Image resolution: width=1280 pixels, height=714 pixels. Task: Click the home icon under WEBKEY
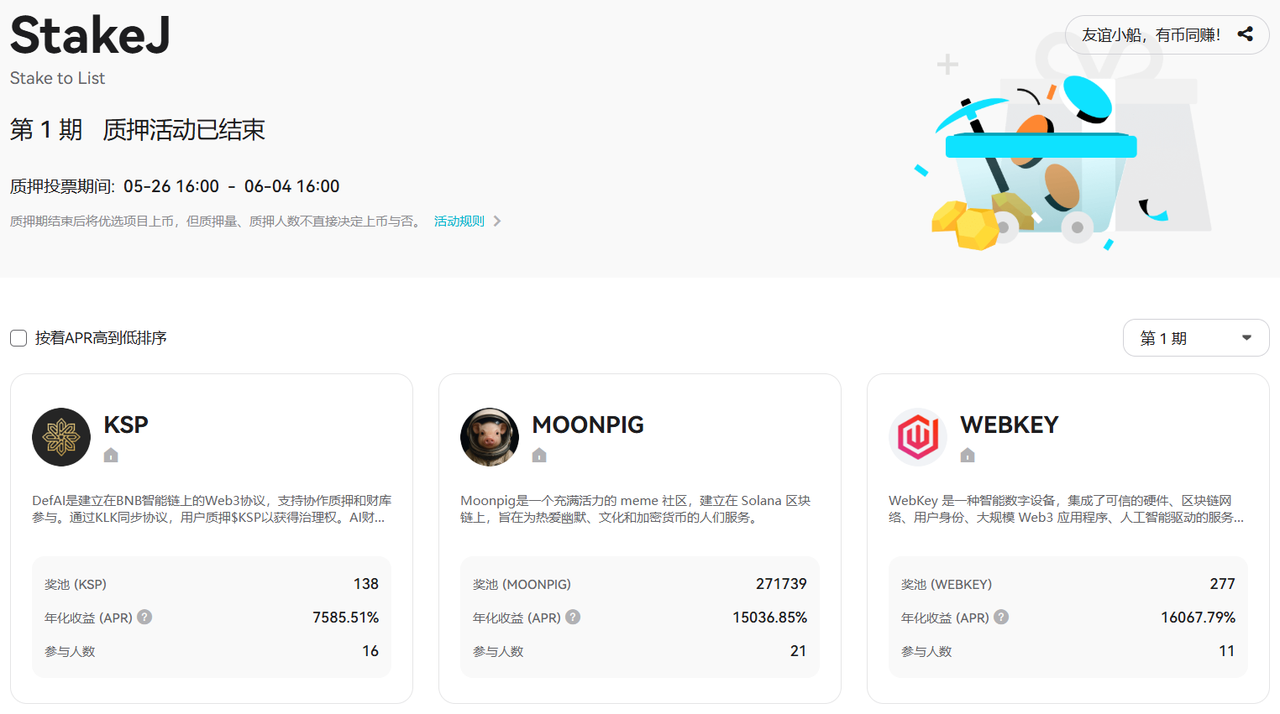coord(967,455)
